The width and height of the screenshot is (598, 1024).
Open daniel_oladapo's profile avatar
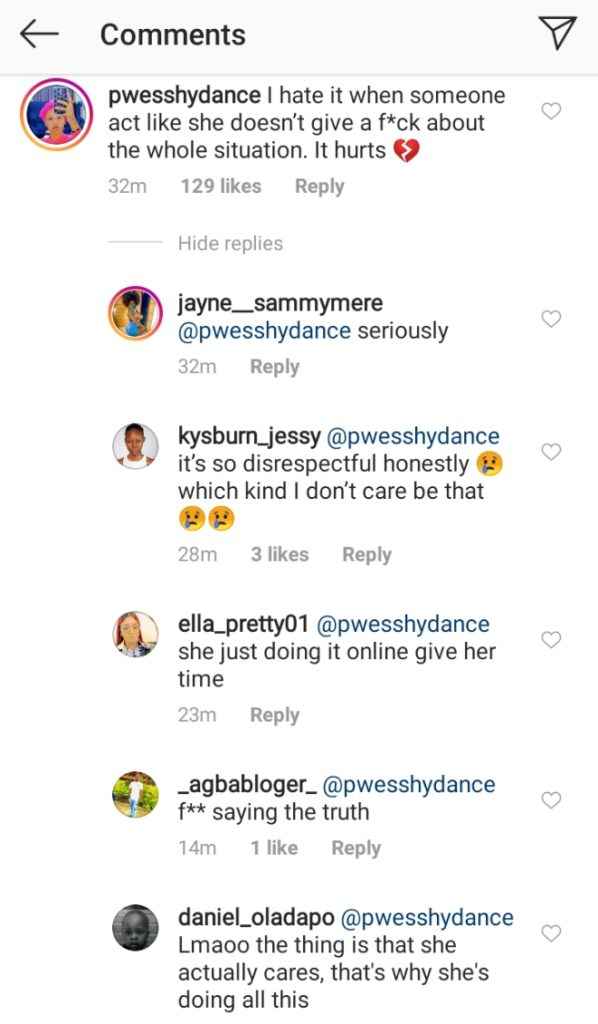(x=135, y=927)
